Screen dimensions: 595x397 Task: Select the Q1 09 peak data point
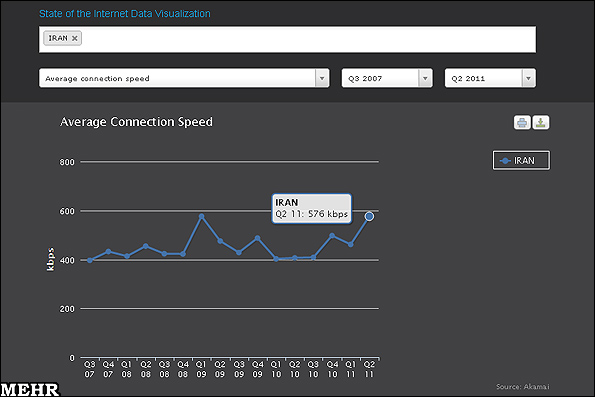tap(201, 216)
